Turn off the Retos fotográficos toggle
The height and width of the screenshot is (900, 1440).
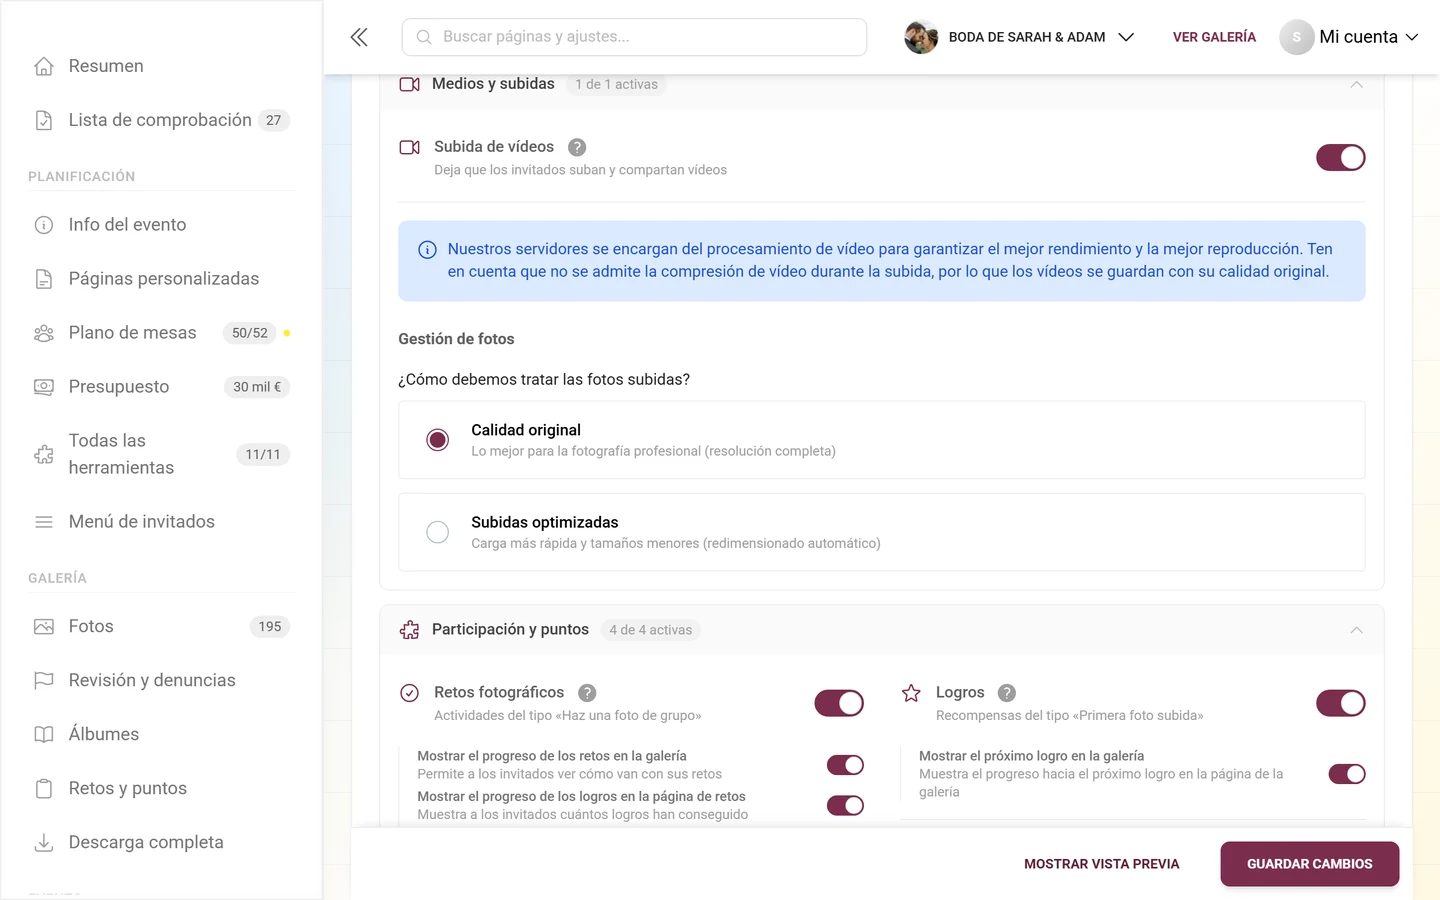point(839,704)
